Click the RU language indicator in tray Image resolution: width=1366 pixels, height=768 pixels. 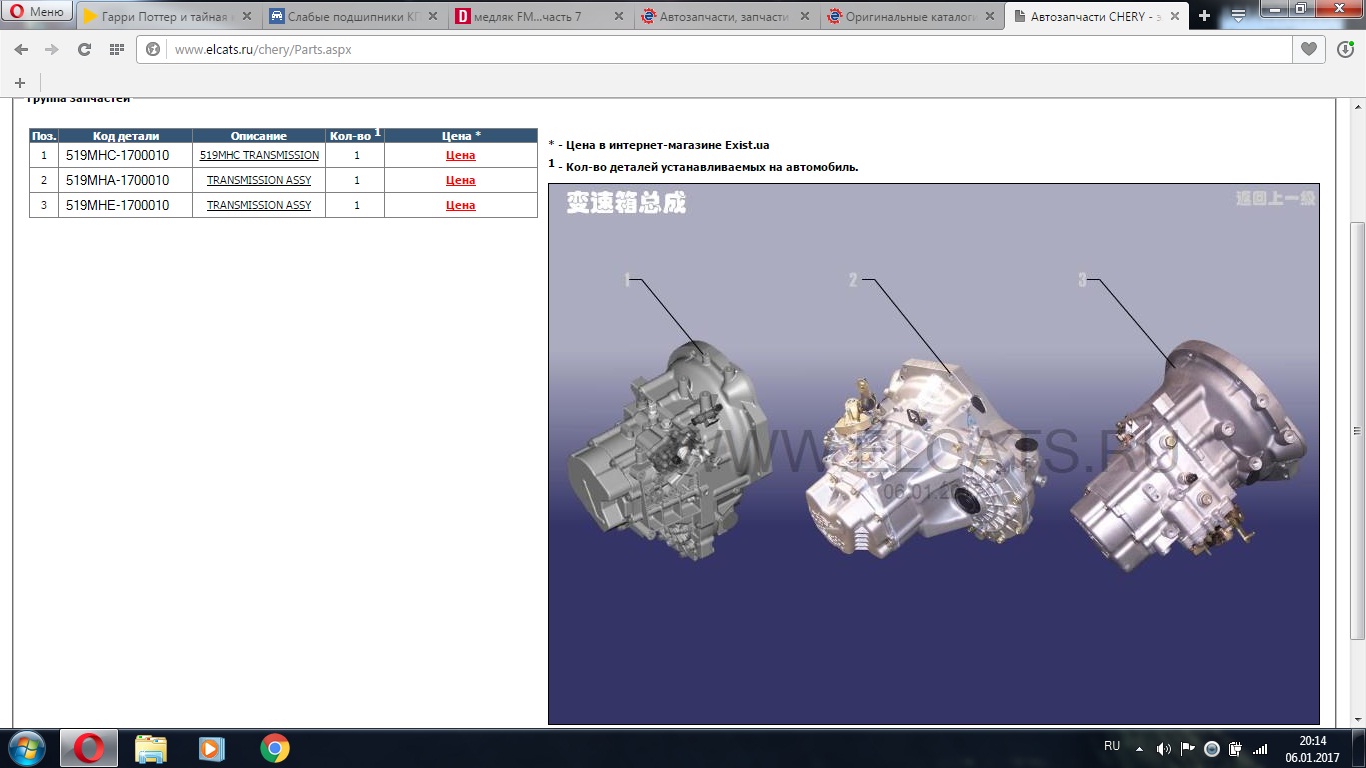coord(1112,746)
